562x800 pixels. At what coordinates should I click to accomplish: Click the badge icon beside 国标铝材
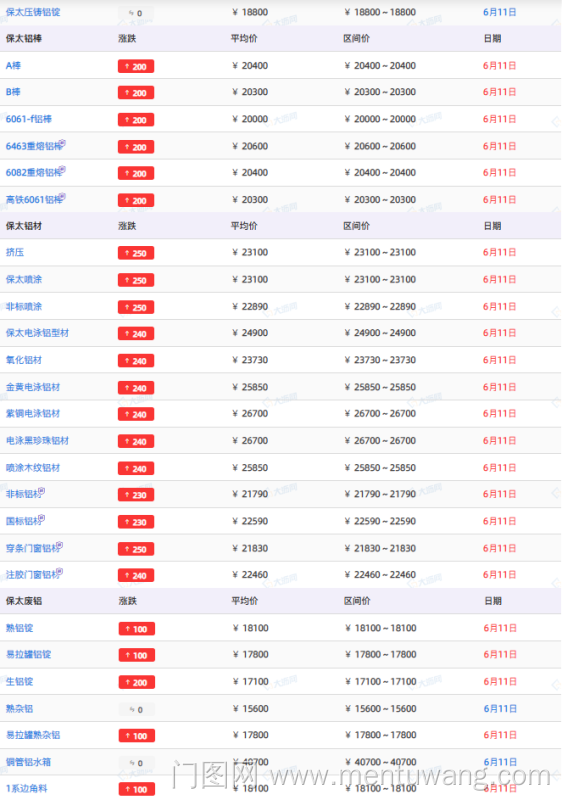click(42, 518)
